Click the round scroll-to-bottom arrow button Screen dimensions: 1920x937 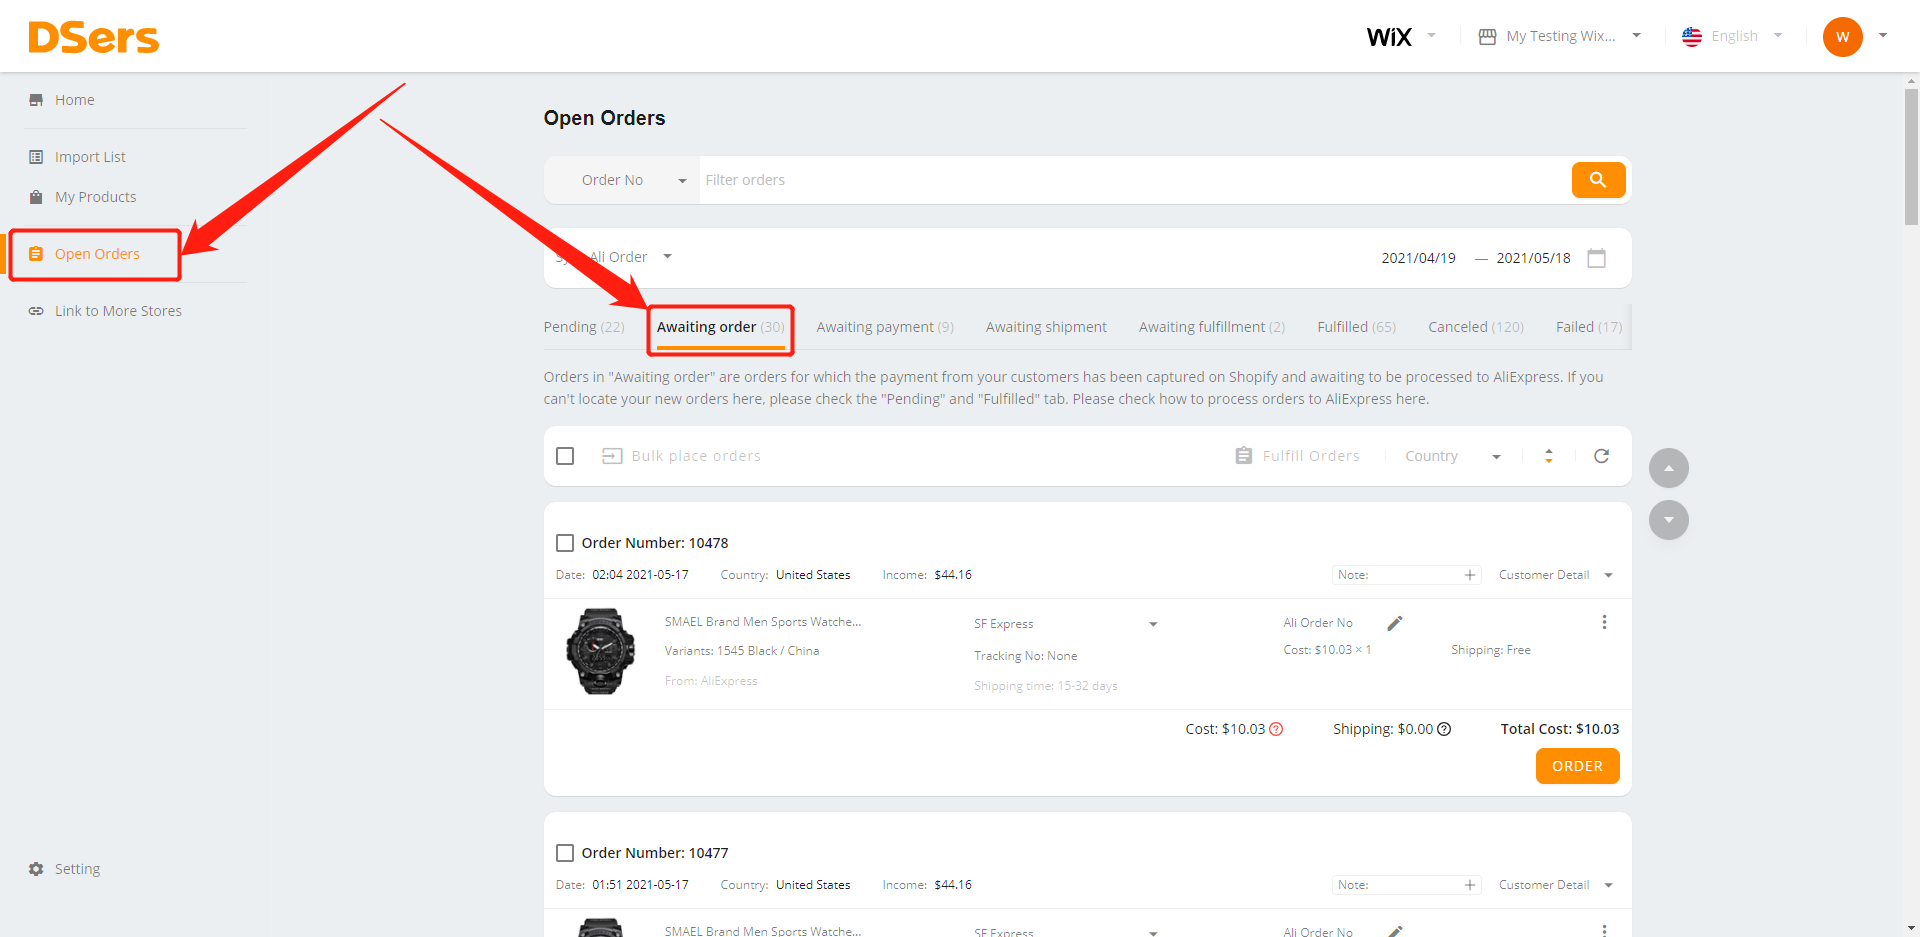1669,520
